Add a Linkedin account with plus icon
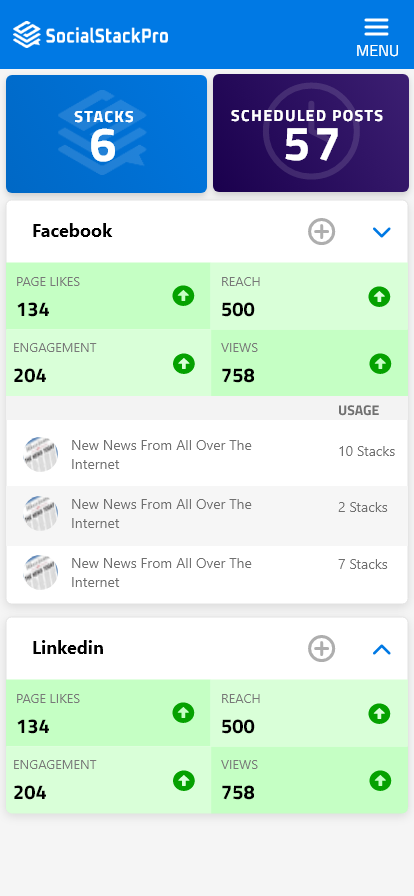 [321, 649]
